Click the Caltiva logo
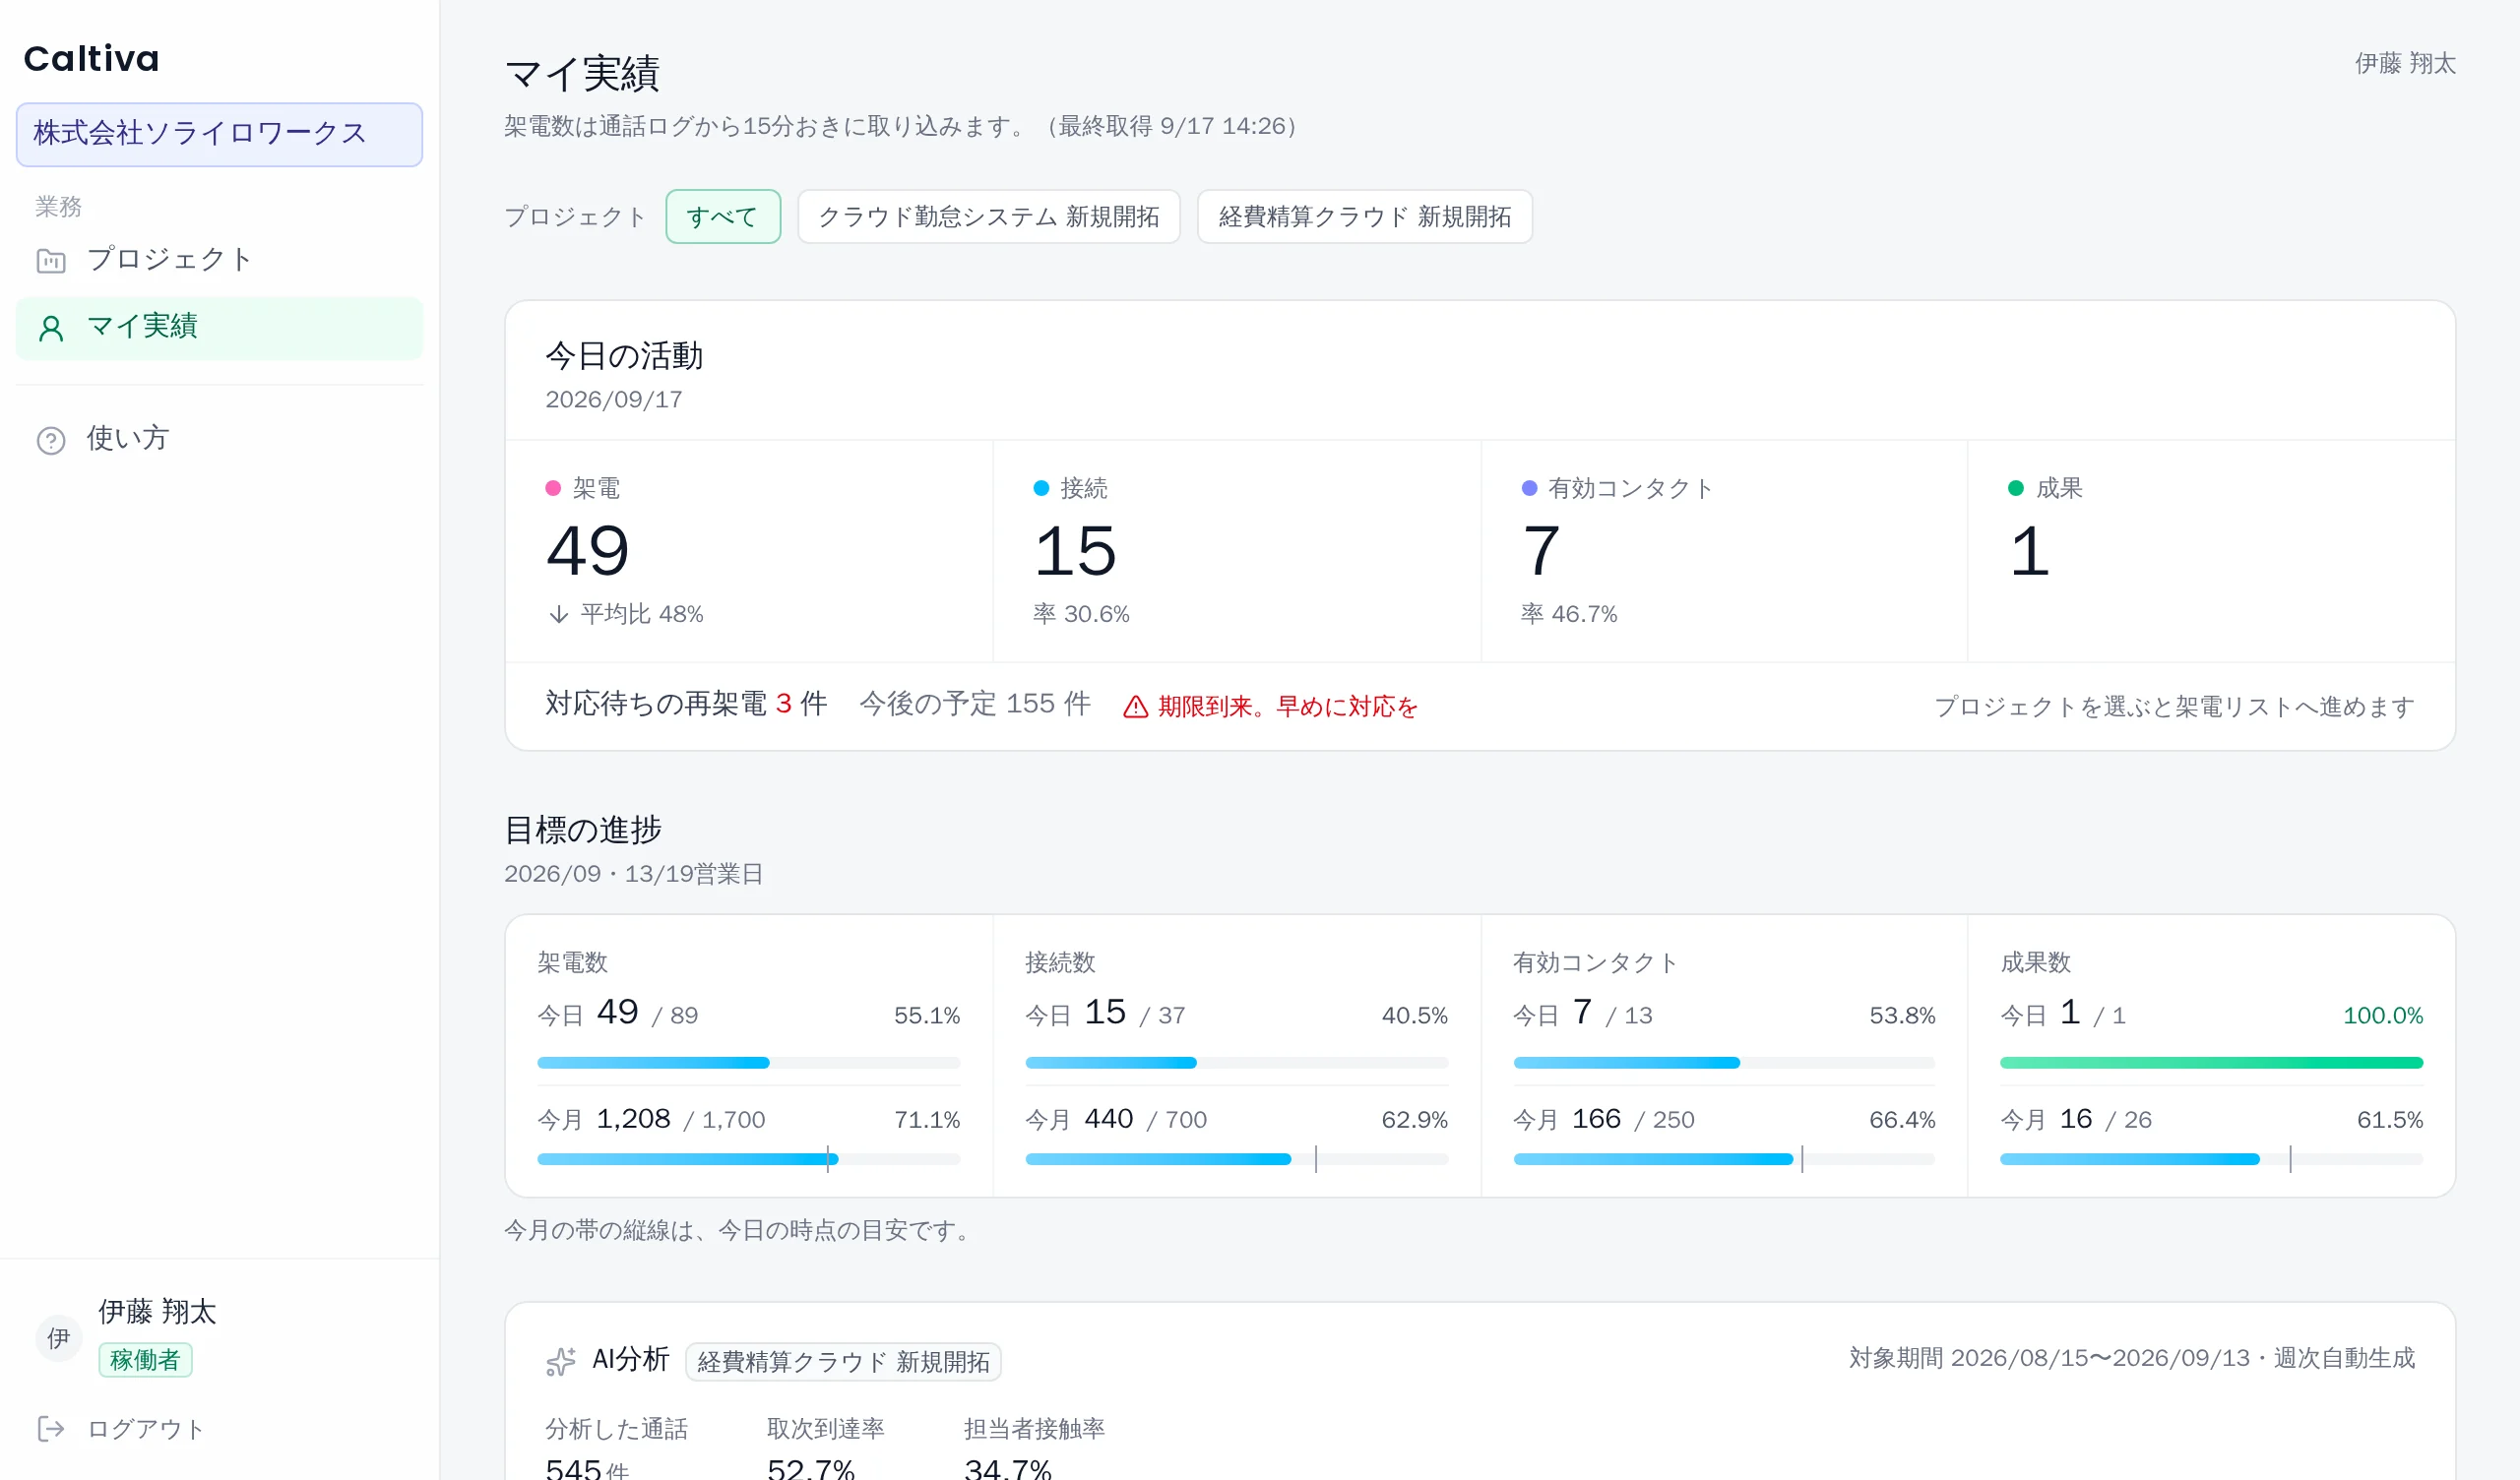The image size is (2520, 1480). coord(91,59)
